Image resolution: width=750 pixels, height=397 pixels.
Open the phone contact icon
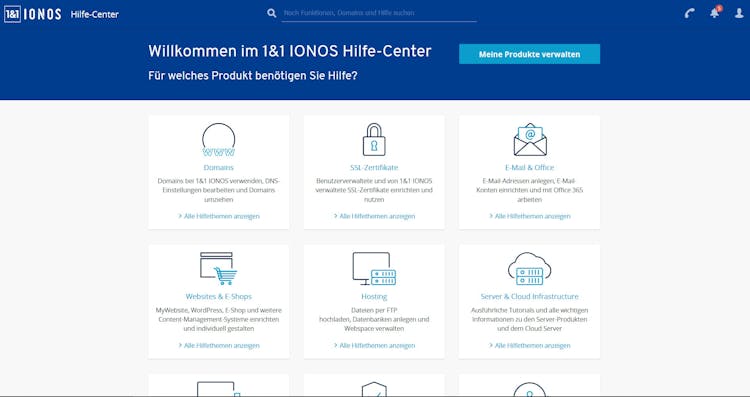coord(689,13)
